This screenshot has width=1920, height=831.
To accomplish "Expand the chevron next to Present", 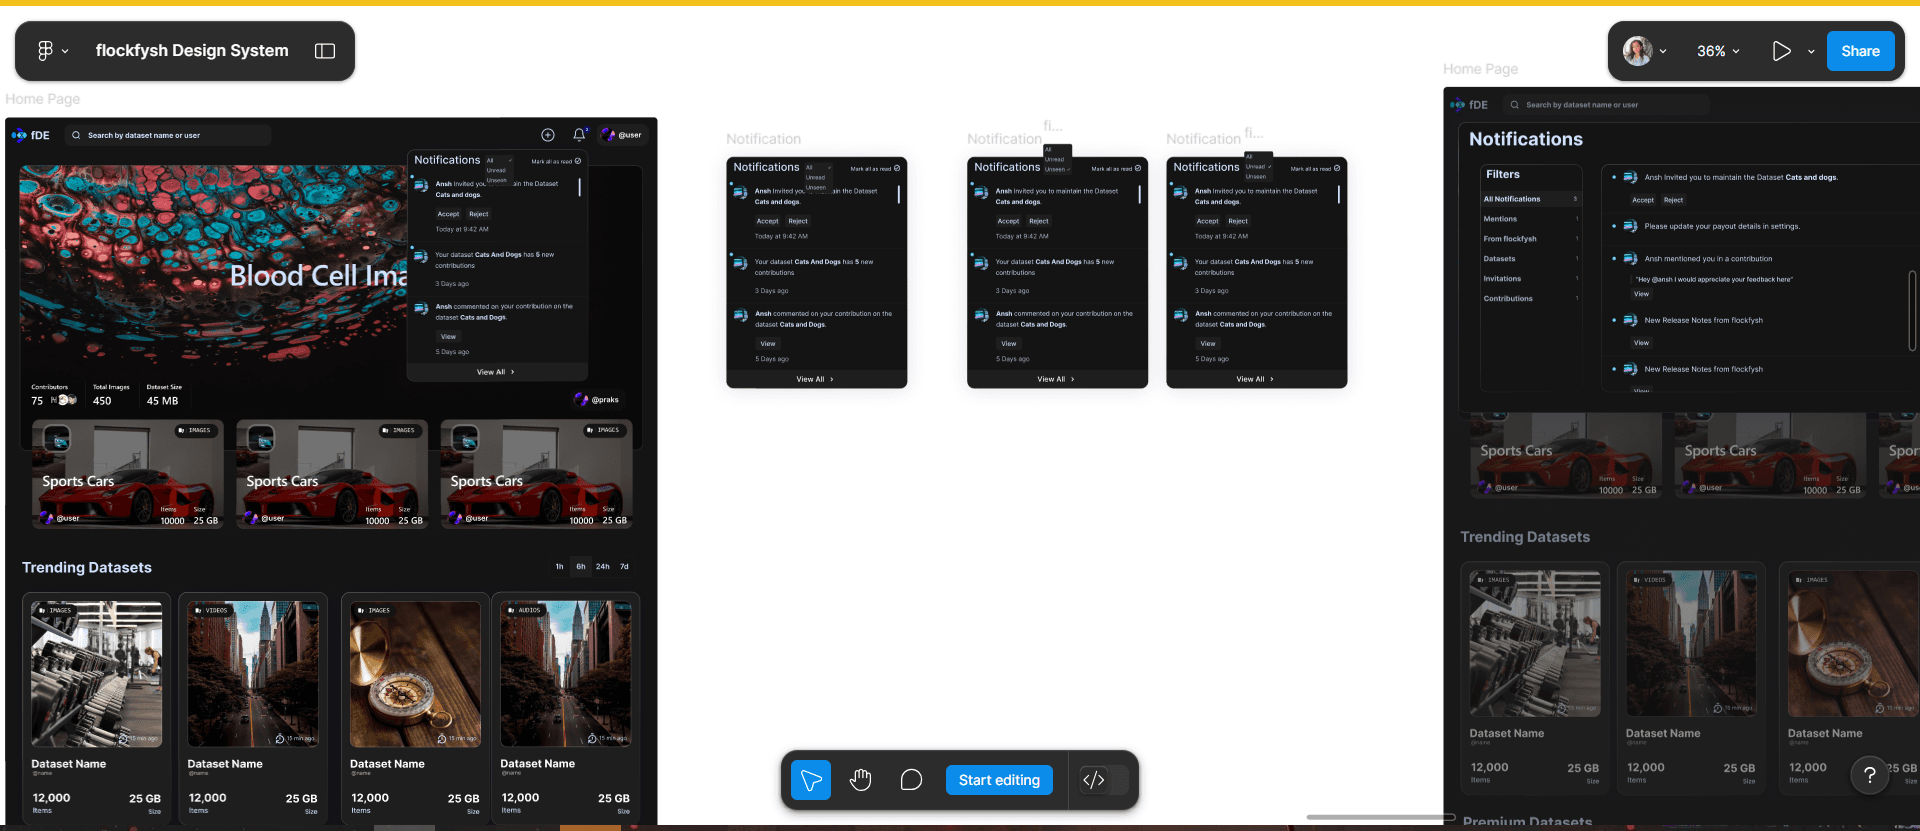I will (x=1811, y=51).
